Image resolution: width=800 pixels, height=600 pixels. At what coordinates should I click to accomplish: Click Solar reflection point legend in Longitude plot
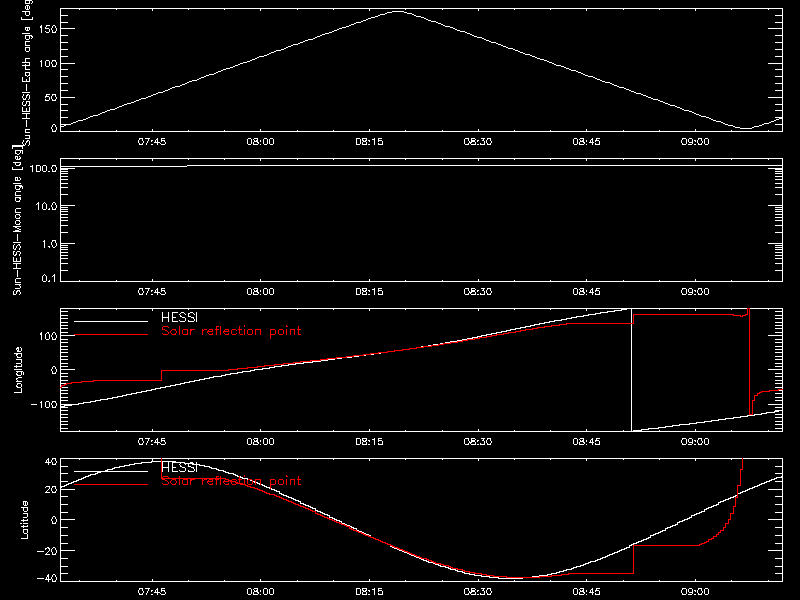tap(231, 331)
